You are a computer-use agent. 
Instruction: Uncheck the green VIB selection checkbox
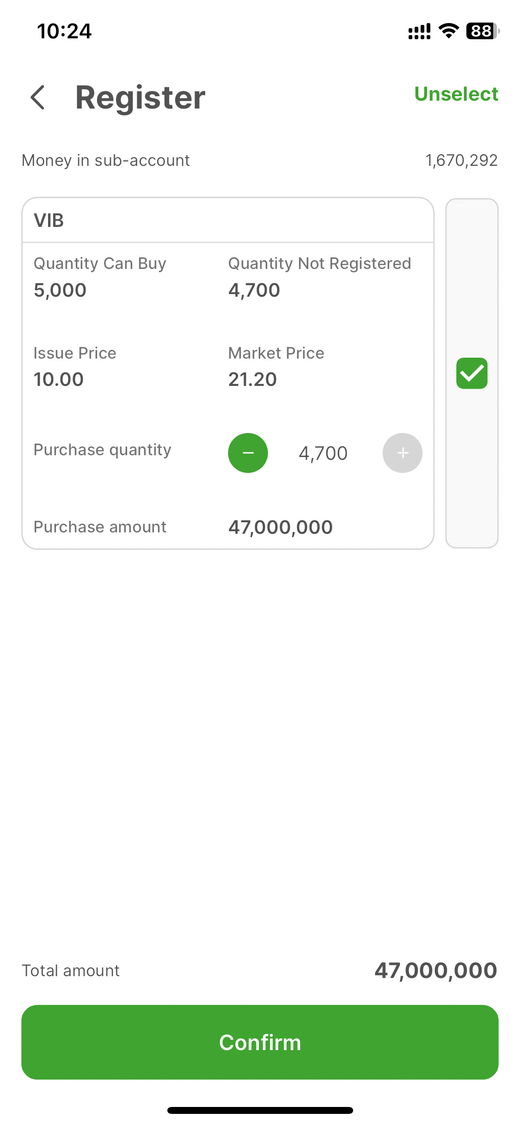(x=472, y=373)
